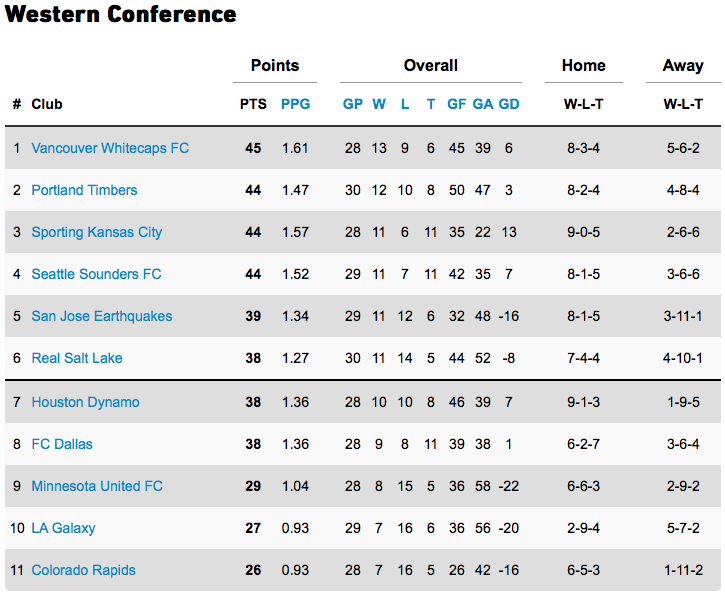Open the Vancouver Whitecaps FC club link
The height and width of the screenshot is (595, 725).
coord(110,148)
